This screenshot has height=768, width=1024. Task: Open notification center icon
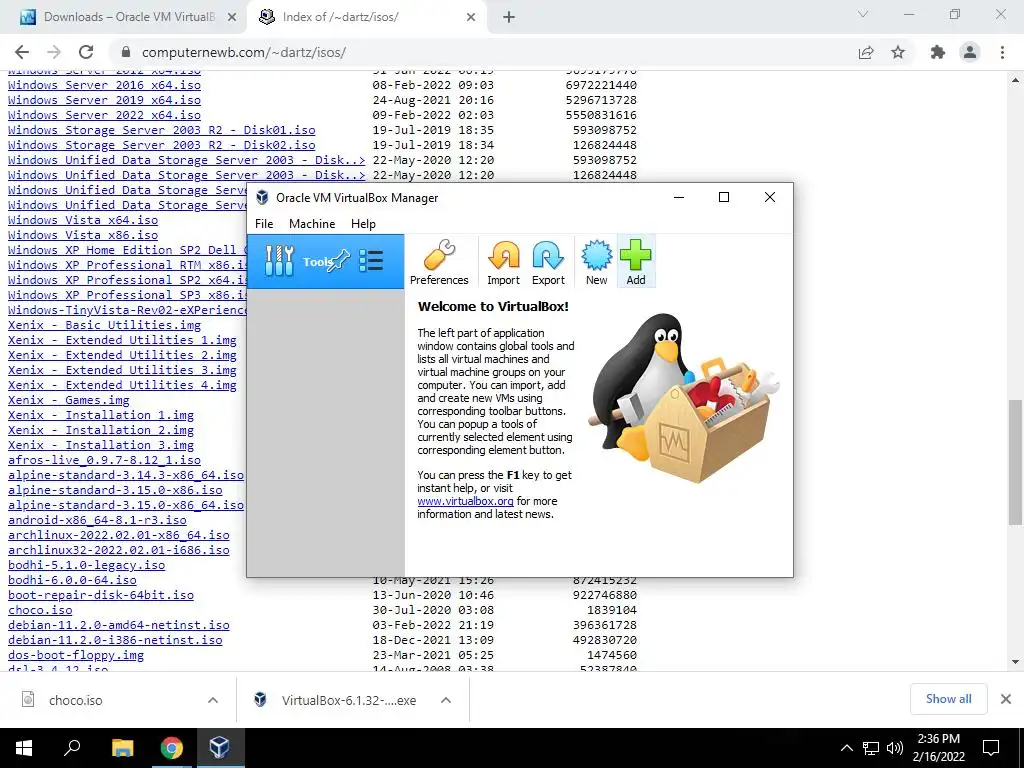991,748
